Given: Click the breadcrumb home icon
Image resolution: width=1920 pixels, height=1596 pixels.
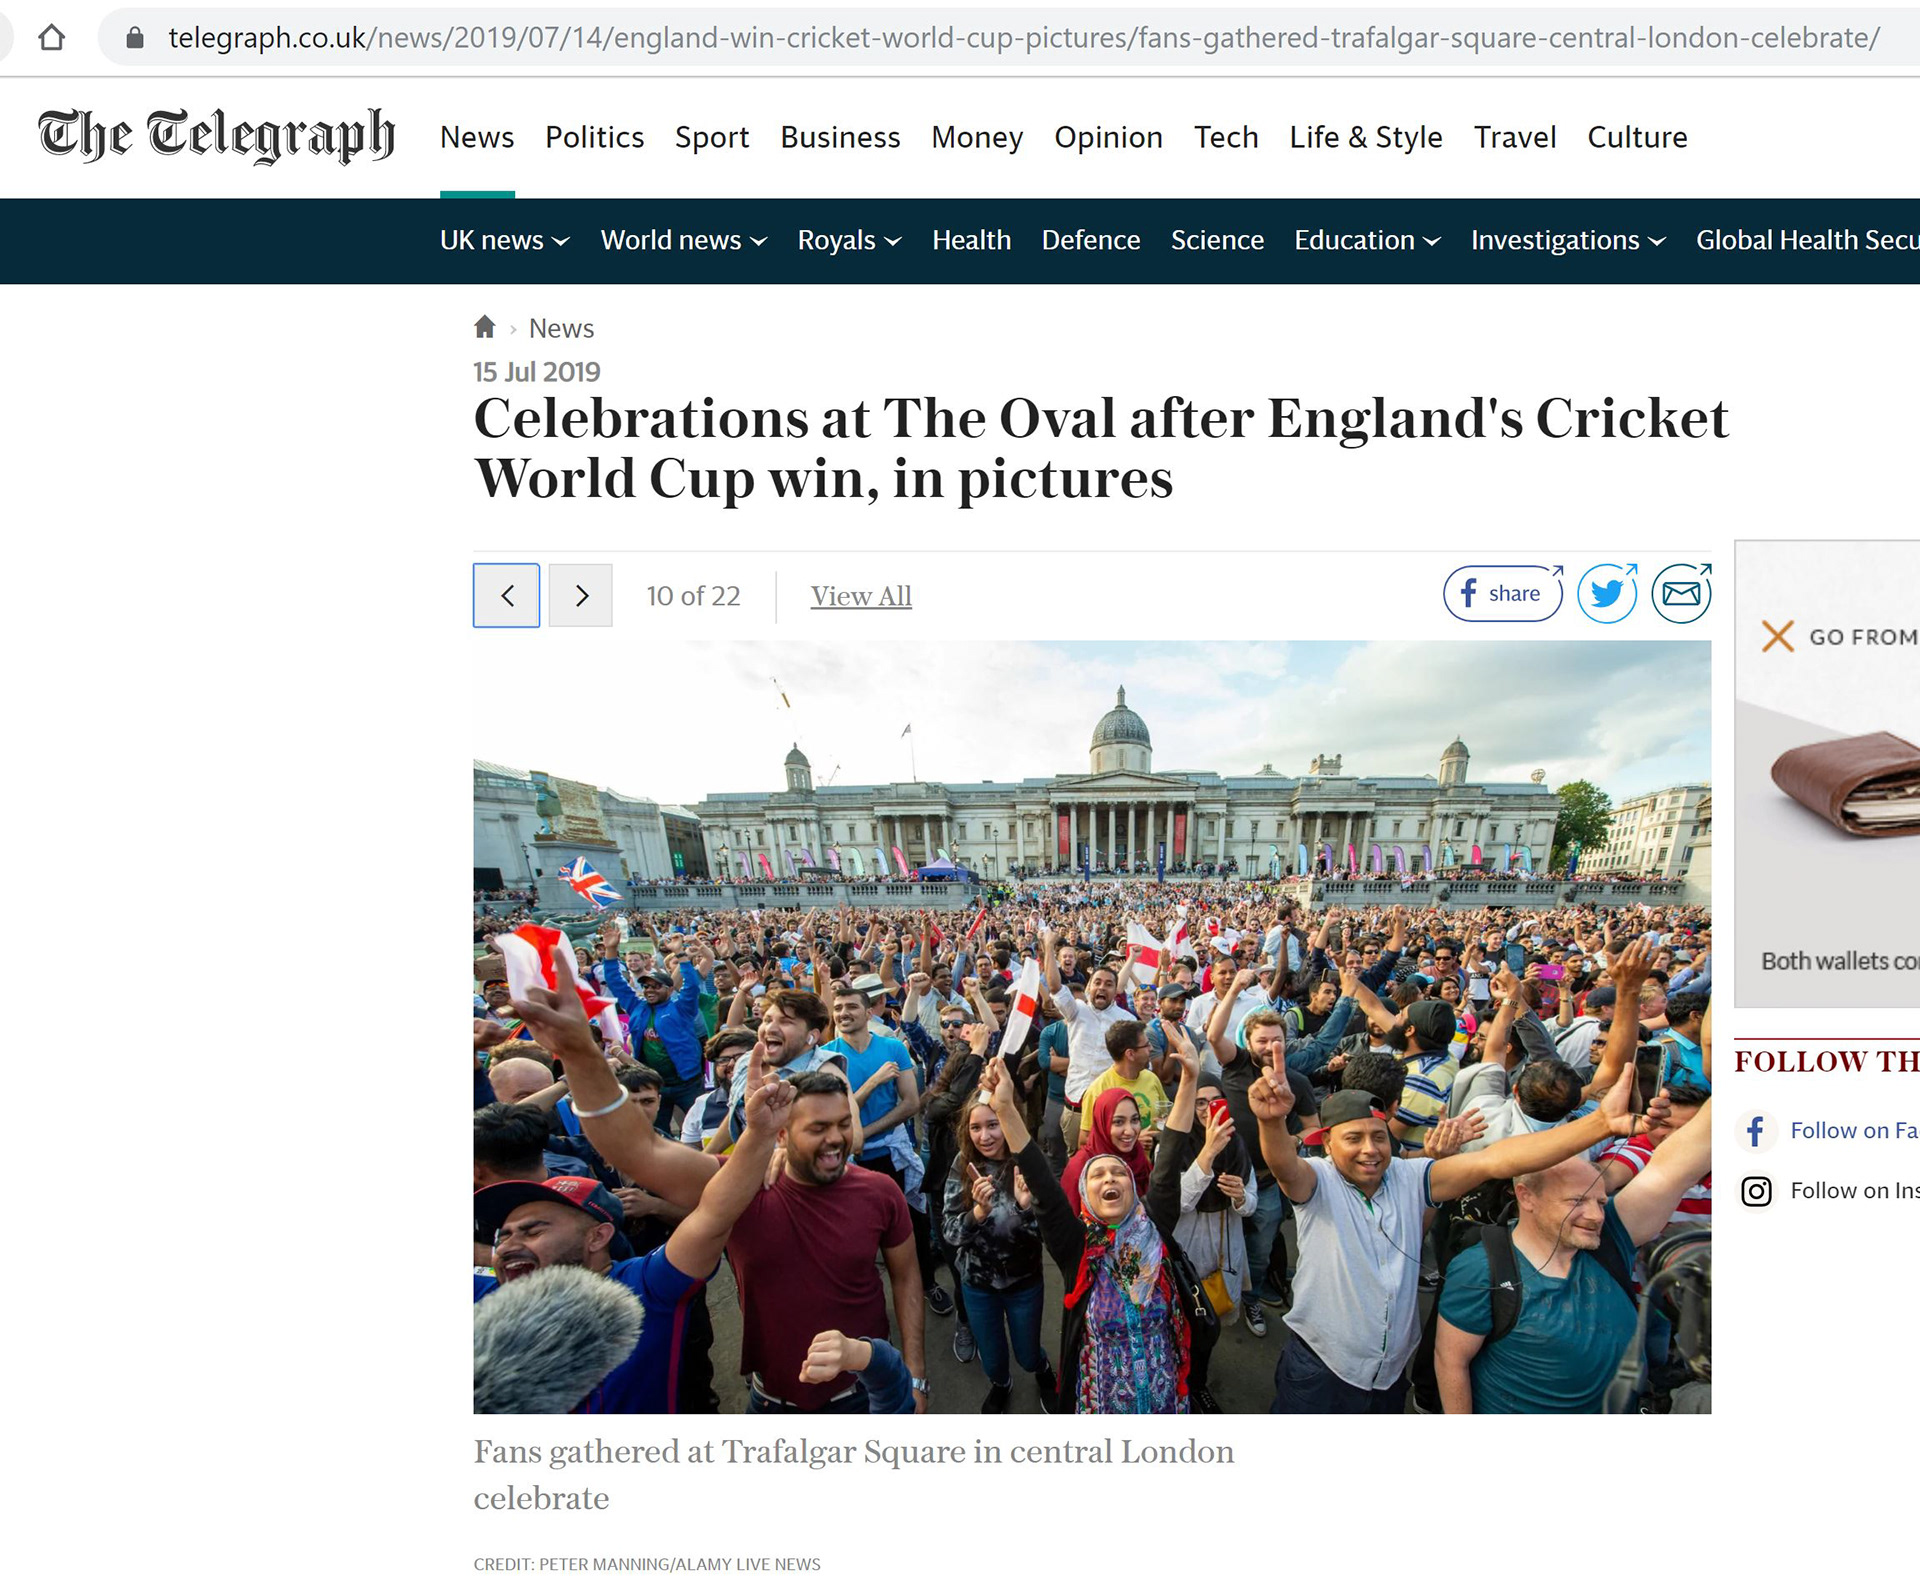Looking at the screenshot, I should click(485, 327).
